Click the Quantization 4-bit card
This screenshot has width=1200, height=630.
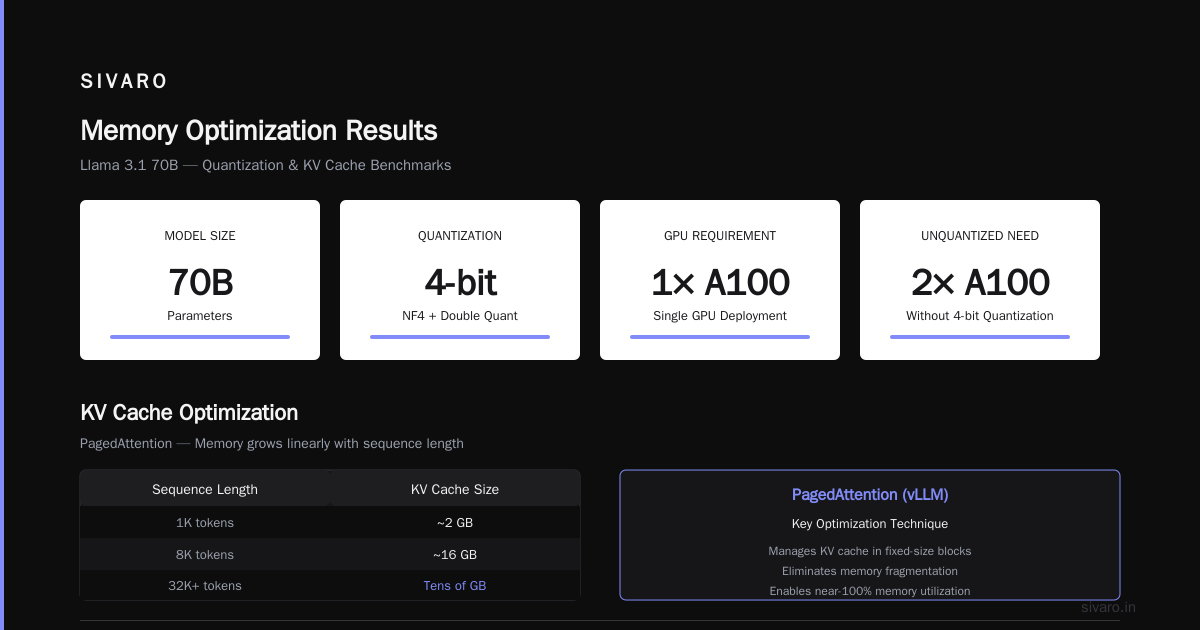click(460, 280)
